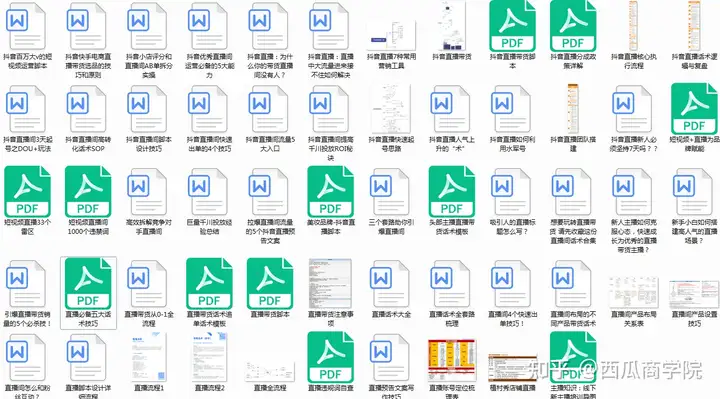
Task: Select the 短视频直播33个雷区 PDF icon
Action: (x=27, y=191)
